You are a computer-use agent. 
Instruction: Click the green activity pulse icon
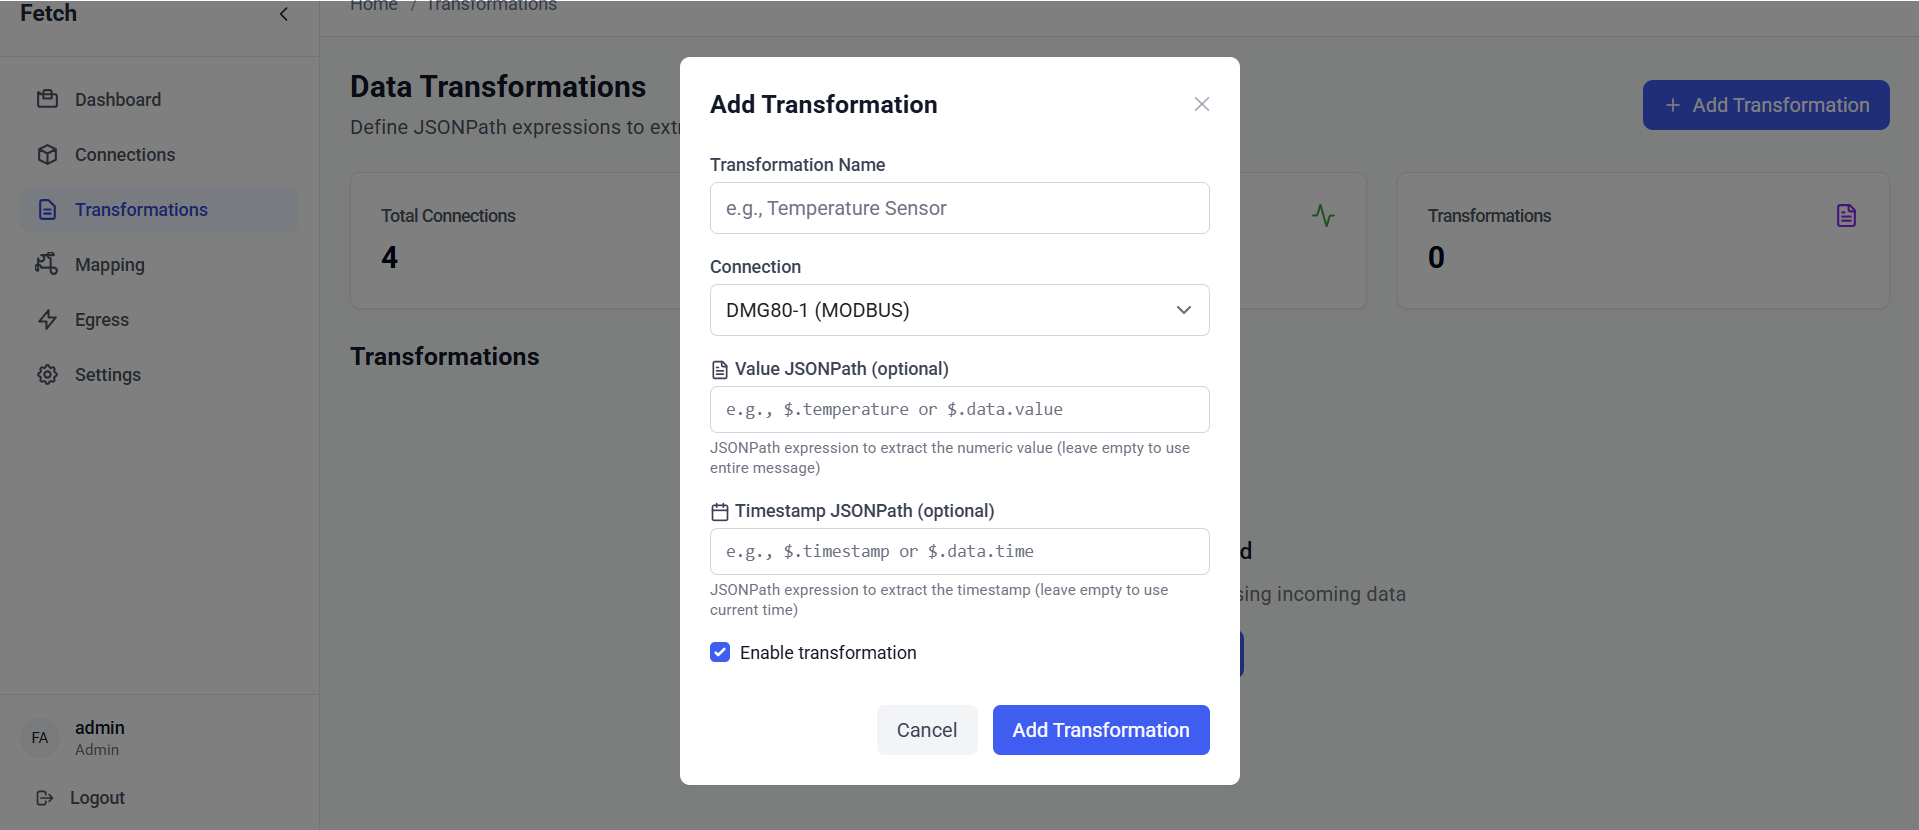(x=1323, y=216)
